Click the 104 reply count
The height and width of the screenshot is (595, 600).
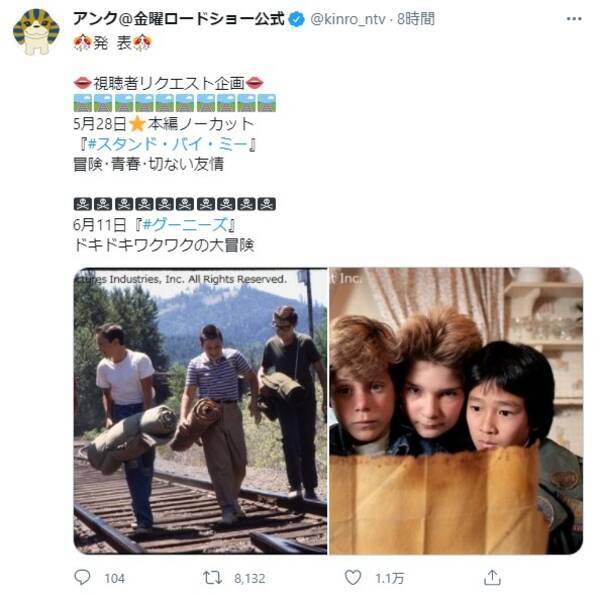point(115,578)
